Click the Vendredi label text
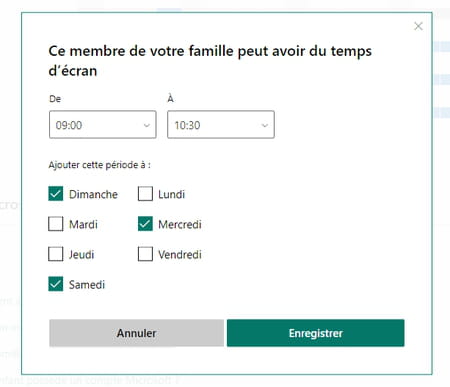The image size is (450, 387). 180,255
